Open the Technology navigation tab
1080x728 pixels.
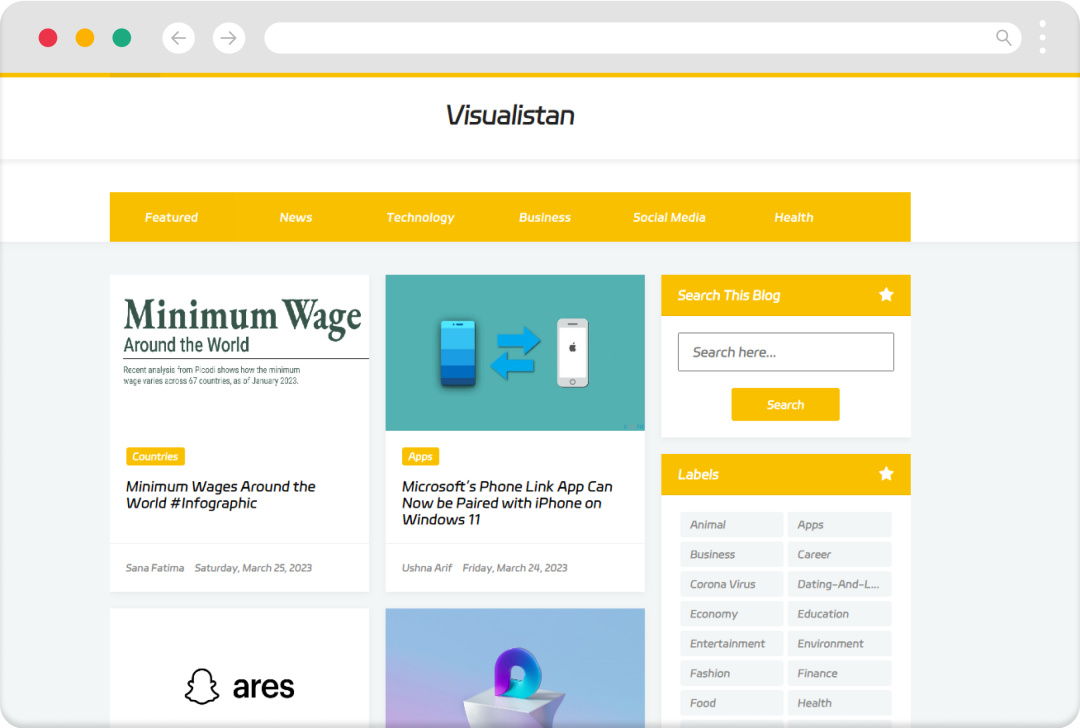tap(420, 218)
